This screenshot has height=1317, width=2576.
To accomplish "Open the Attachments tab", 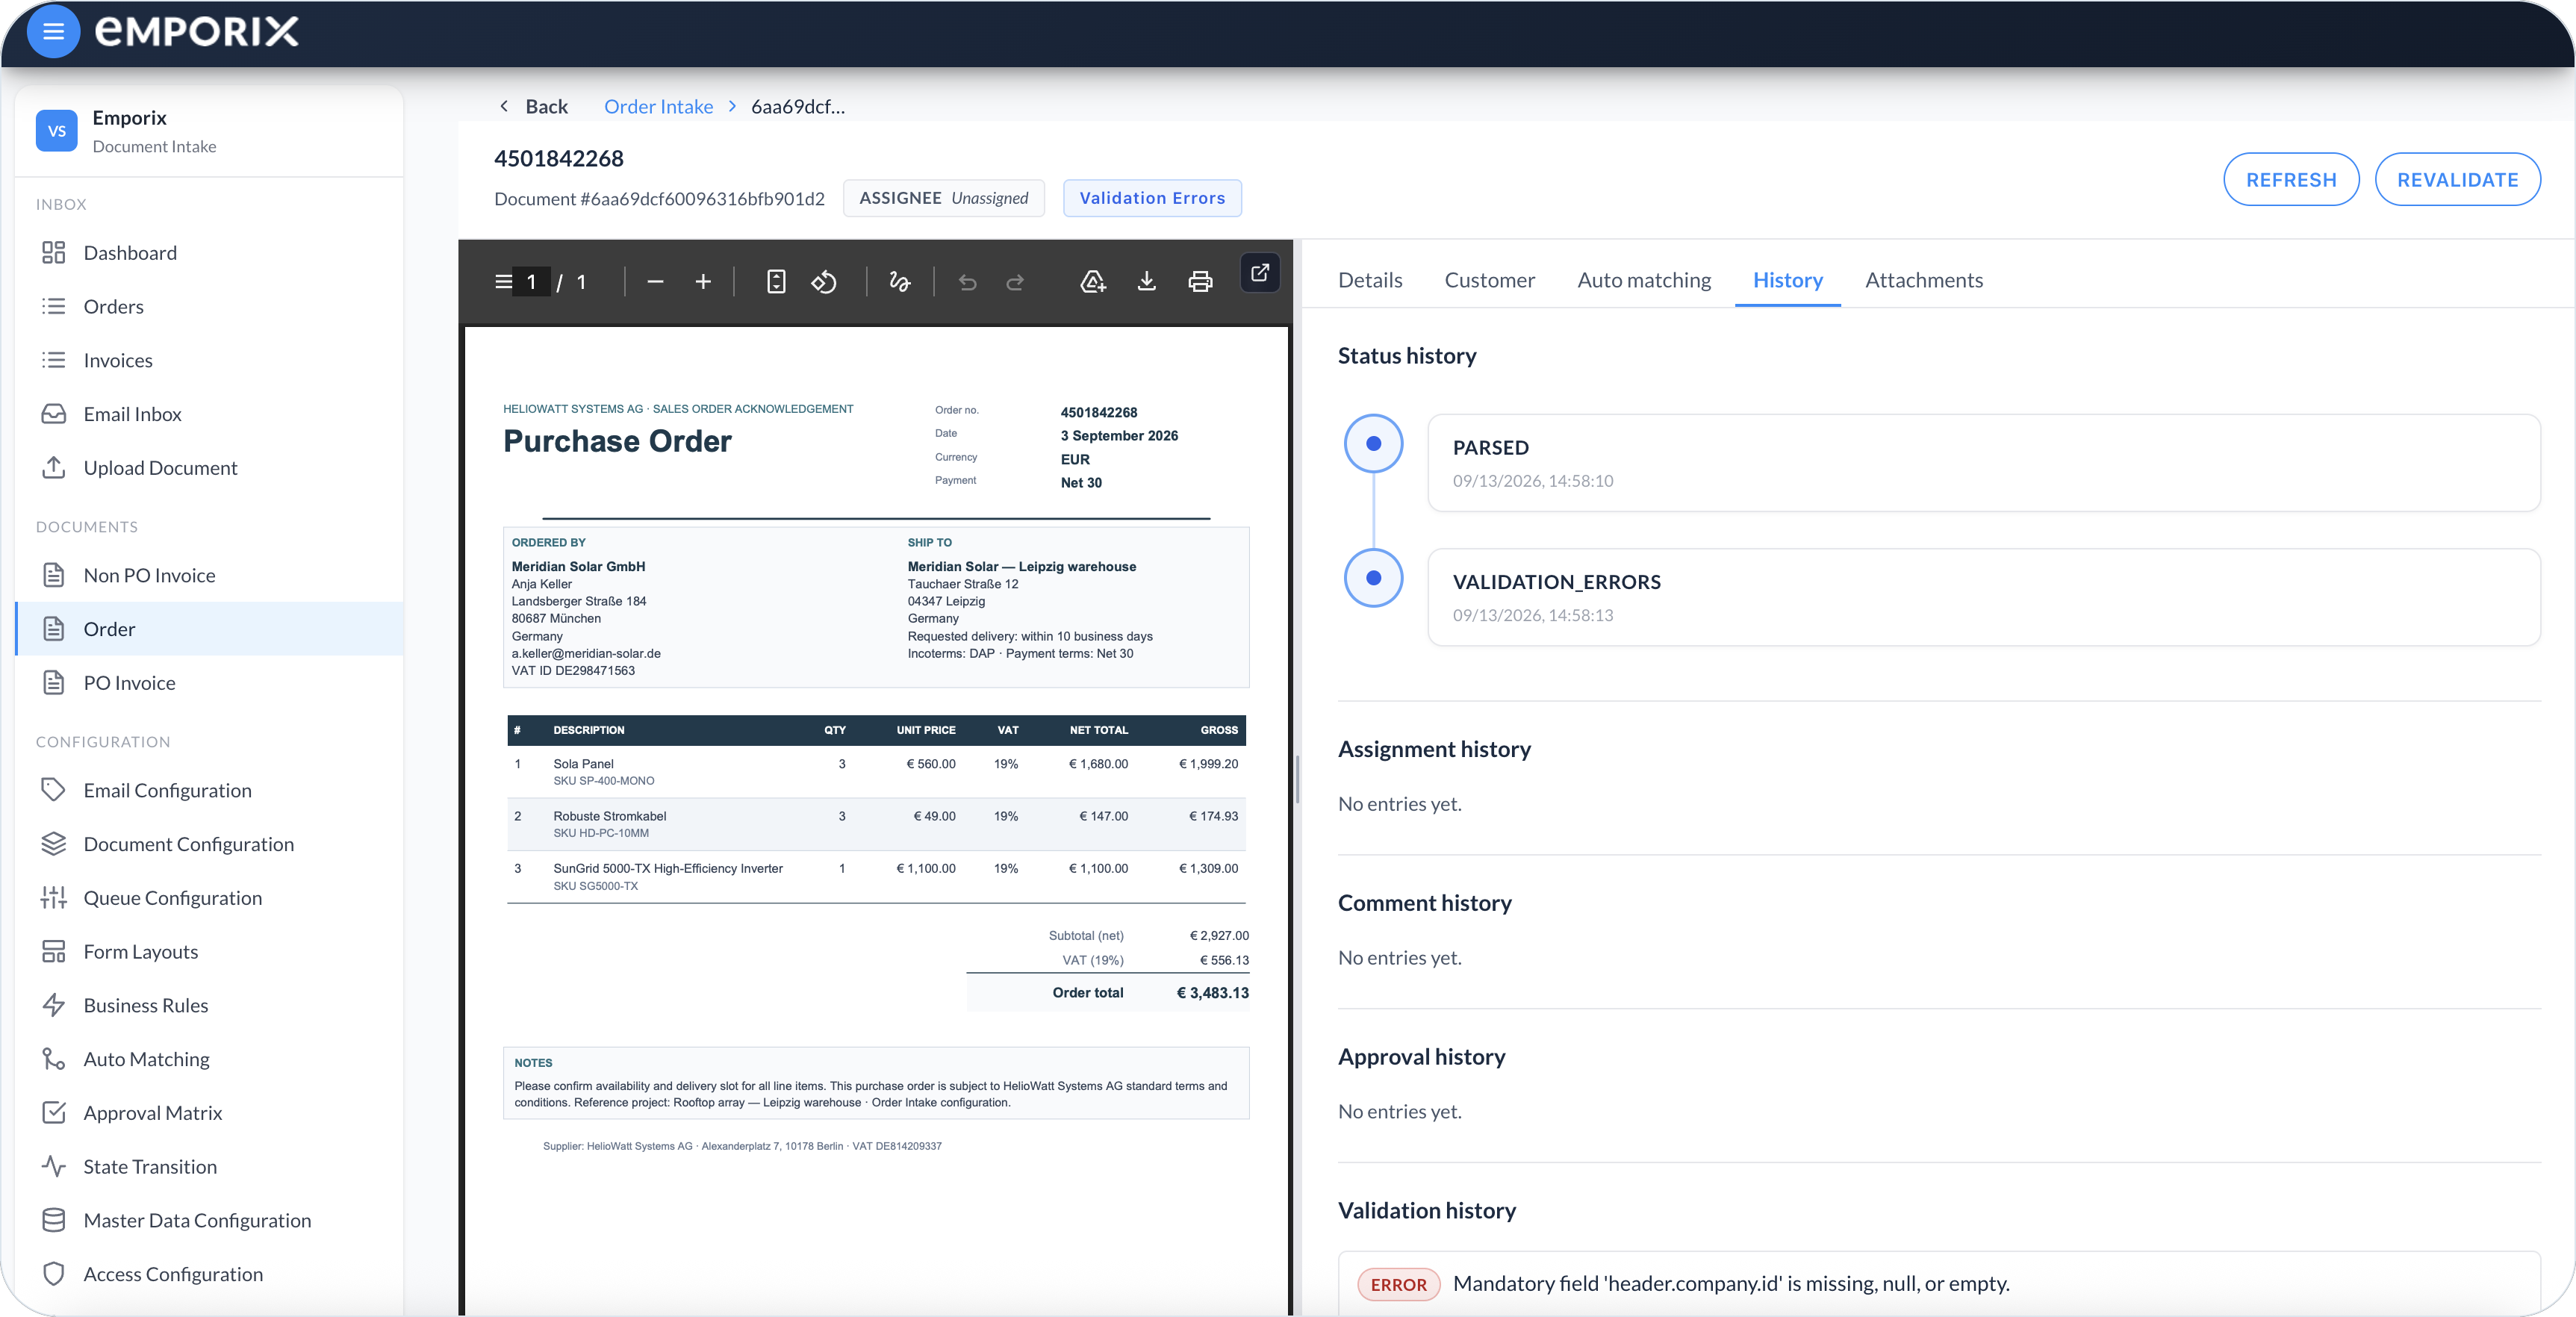I will tap(1923, 280).
